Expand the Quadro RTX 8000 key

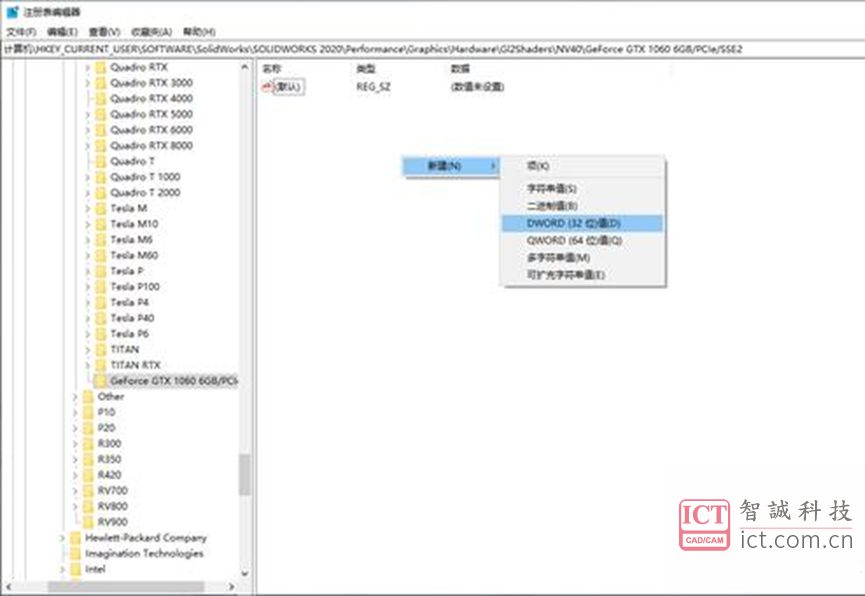click(88, 146)
